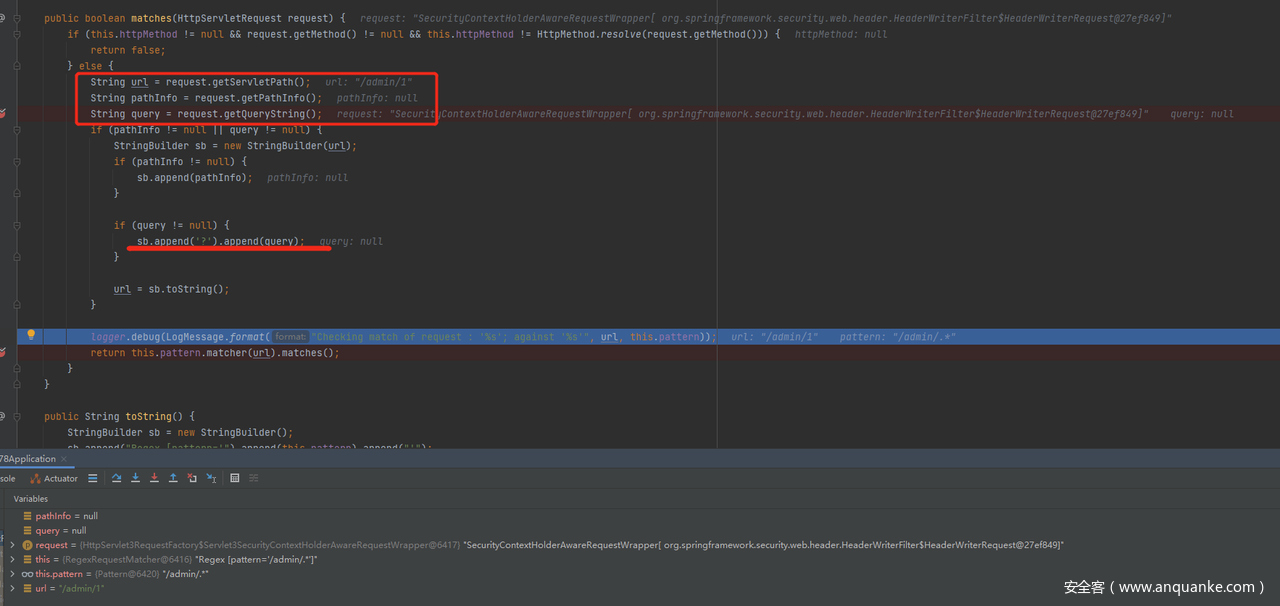The height and width of the screenshot is (606, 1280).
Task: Click the format parameter hint in logger line
Action: tap(290, 337)
